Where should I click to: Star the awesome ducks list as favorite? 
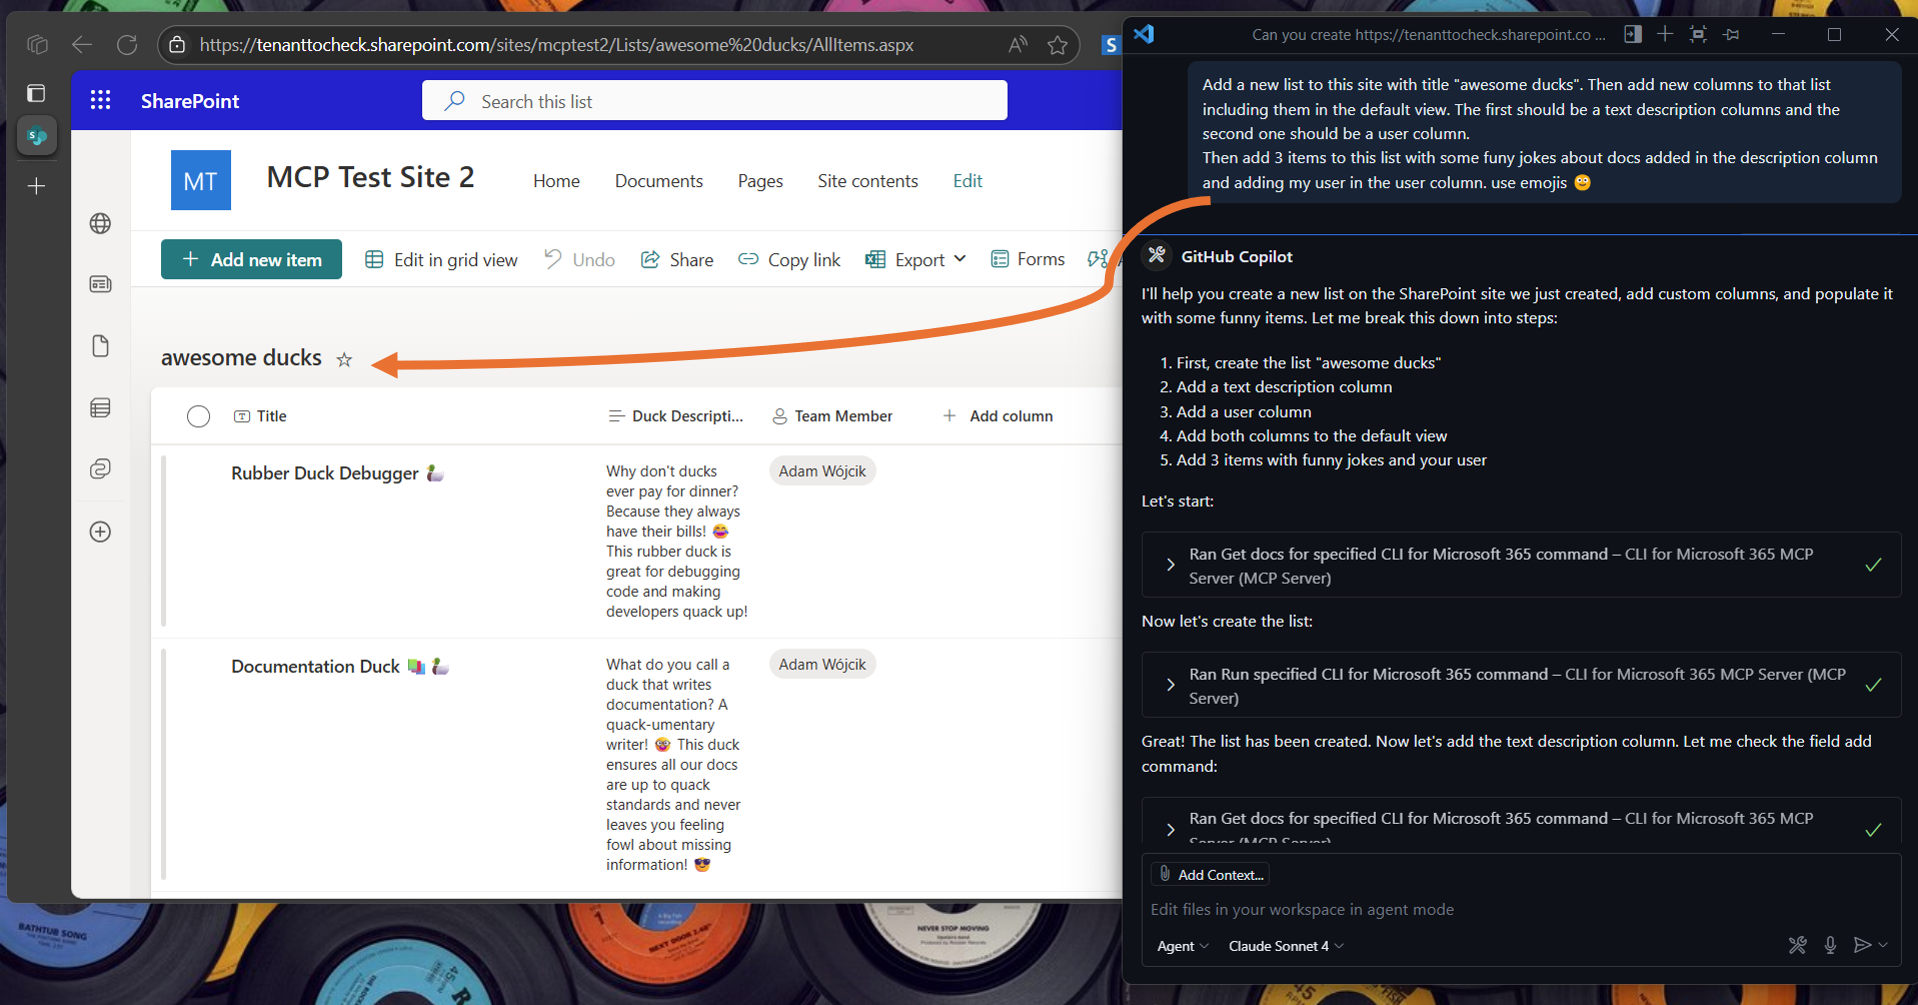click(344, 359)
